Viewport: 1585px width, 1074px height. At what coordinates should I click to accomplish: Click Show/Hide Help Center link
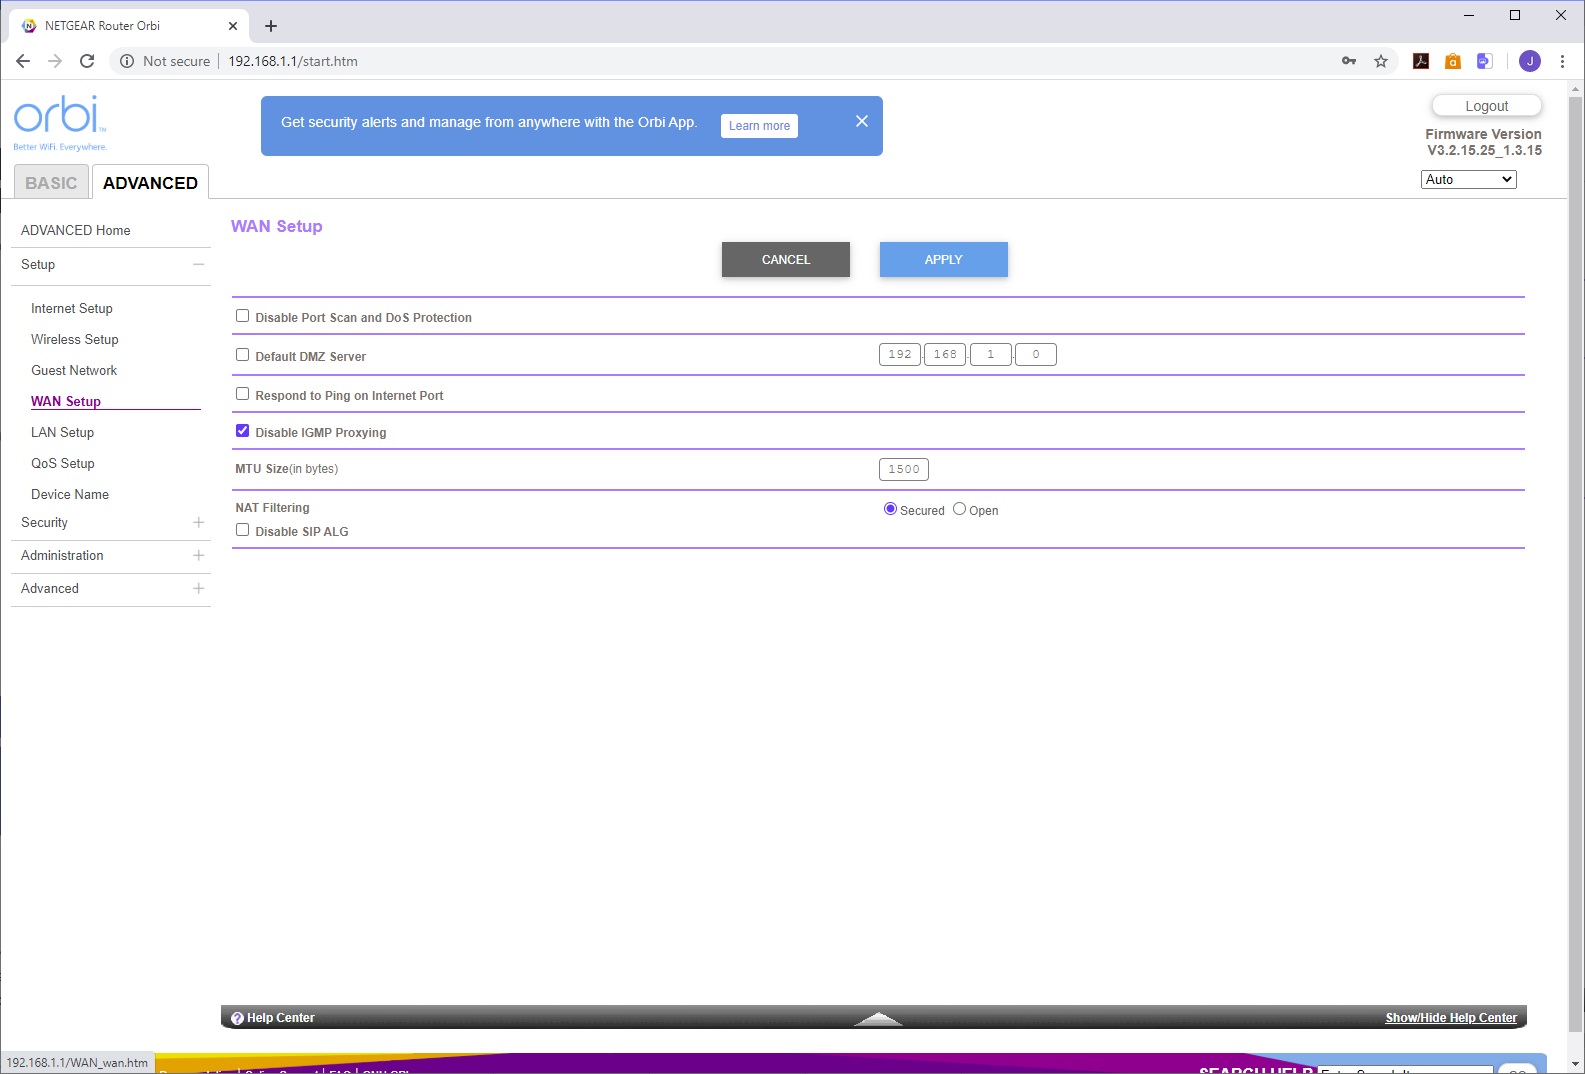pyautogui.click(x=1451, y=1018)
